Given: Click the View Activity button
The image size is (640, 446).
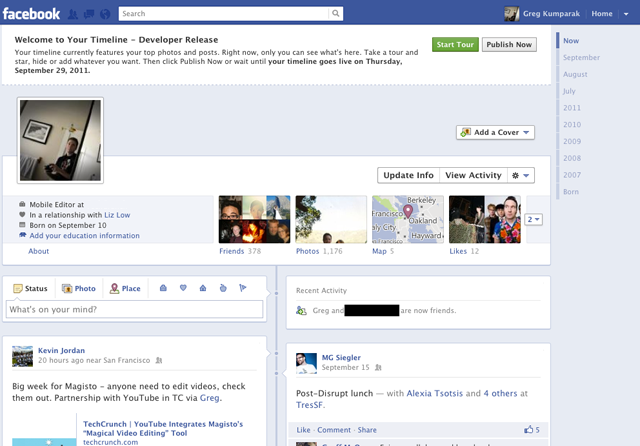Looking at the screenshot, I should point(473,175).
